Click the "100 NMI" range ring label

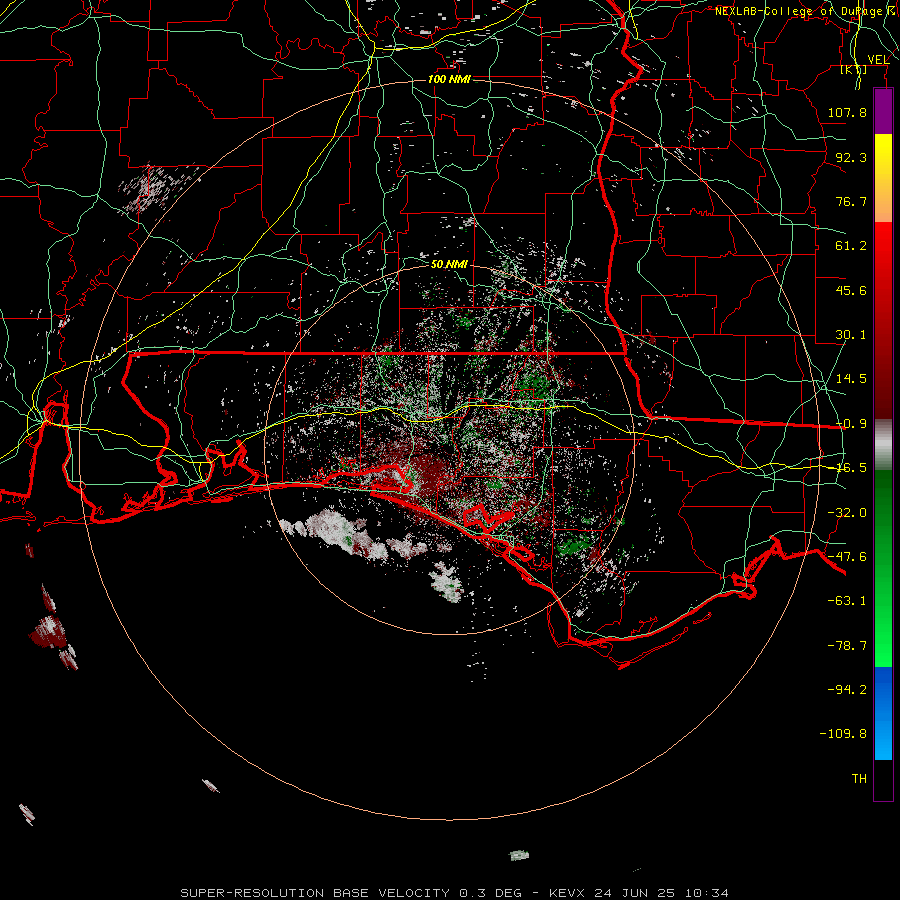coord(449,79)
